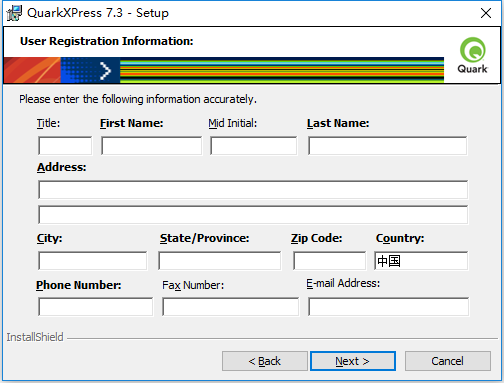Focus the City input field
Image resolution: width=504 pixels, height=383 pixels.
[x=92, y=261]
